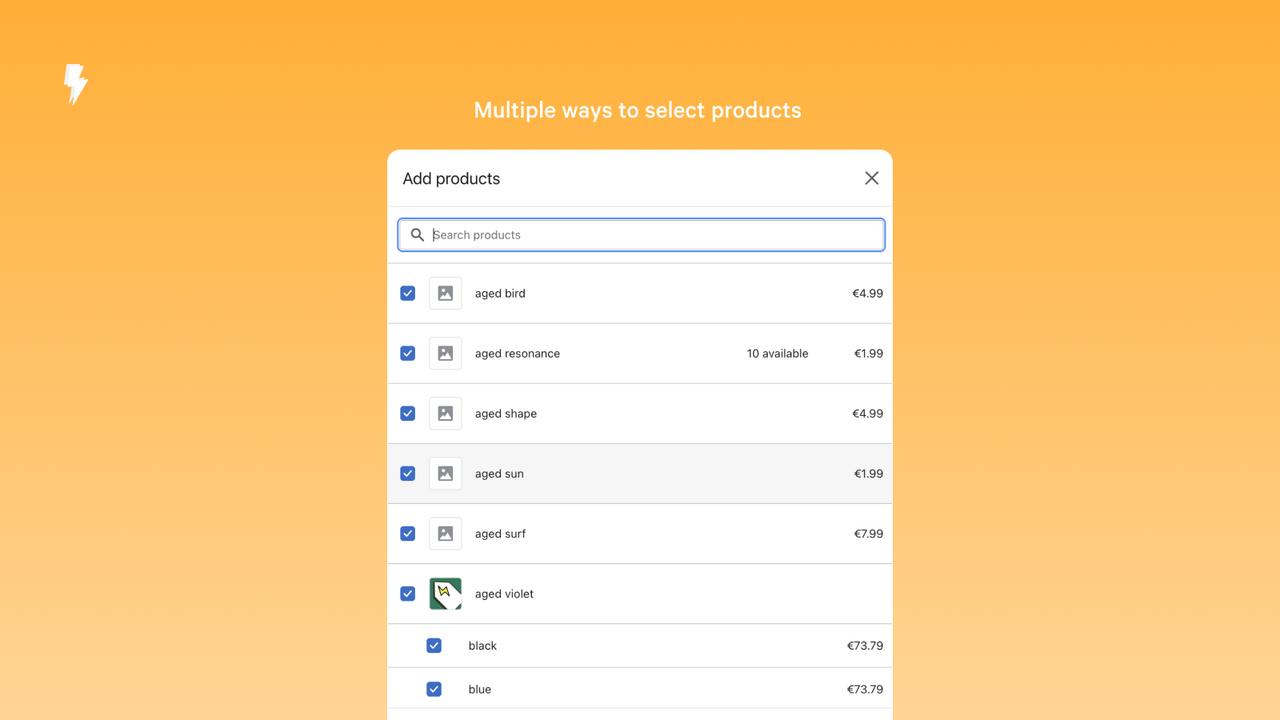Uncheck the black variant of aged violet
Screen dimensions: 1280x720
pyautogui.click(x=434, y=645)
